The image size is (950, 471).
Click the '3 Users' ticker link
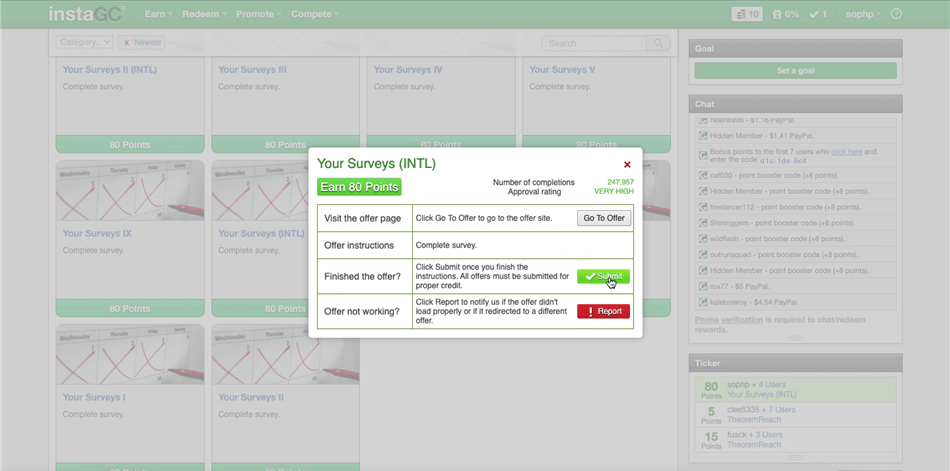tap(769, 435)
